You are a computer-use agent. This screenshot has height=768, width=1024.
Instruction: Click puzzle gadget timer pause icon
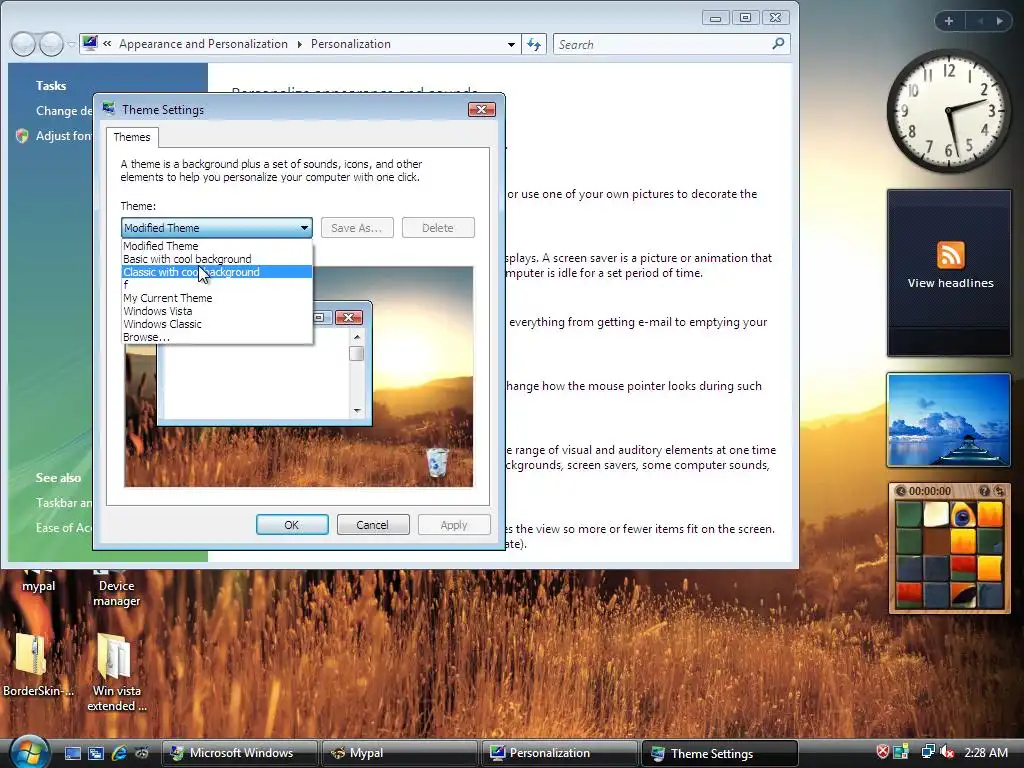tap(901, 490)
